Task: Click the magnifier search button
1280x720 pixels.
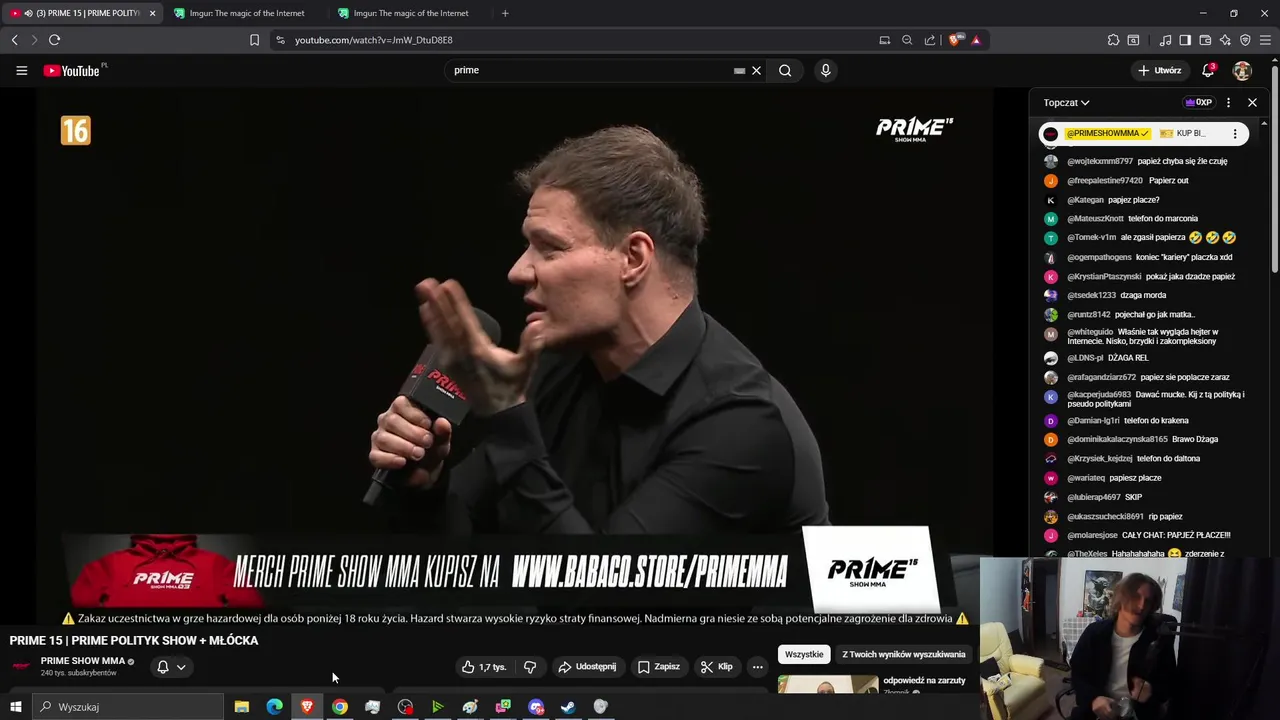Action: [785, 70]
